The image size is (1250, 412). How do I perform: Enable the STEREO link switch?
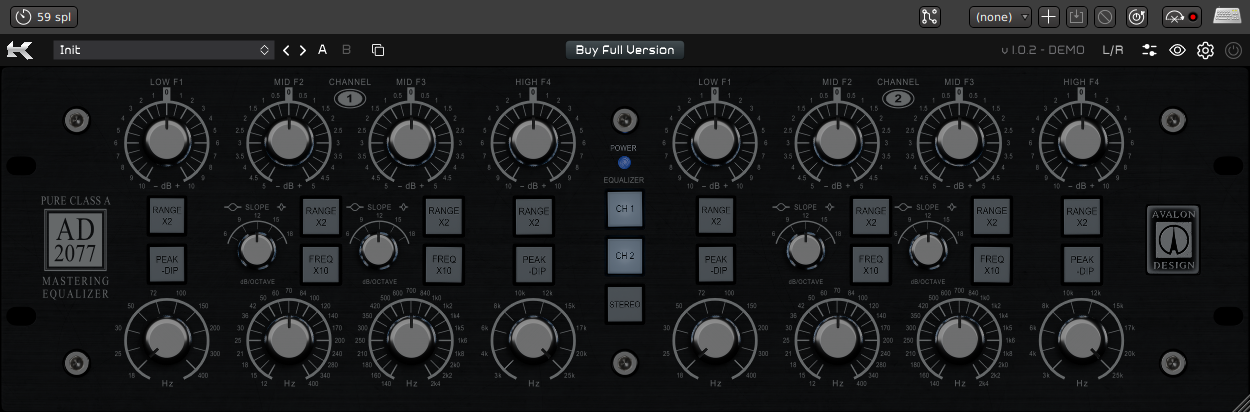(625, 303)
